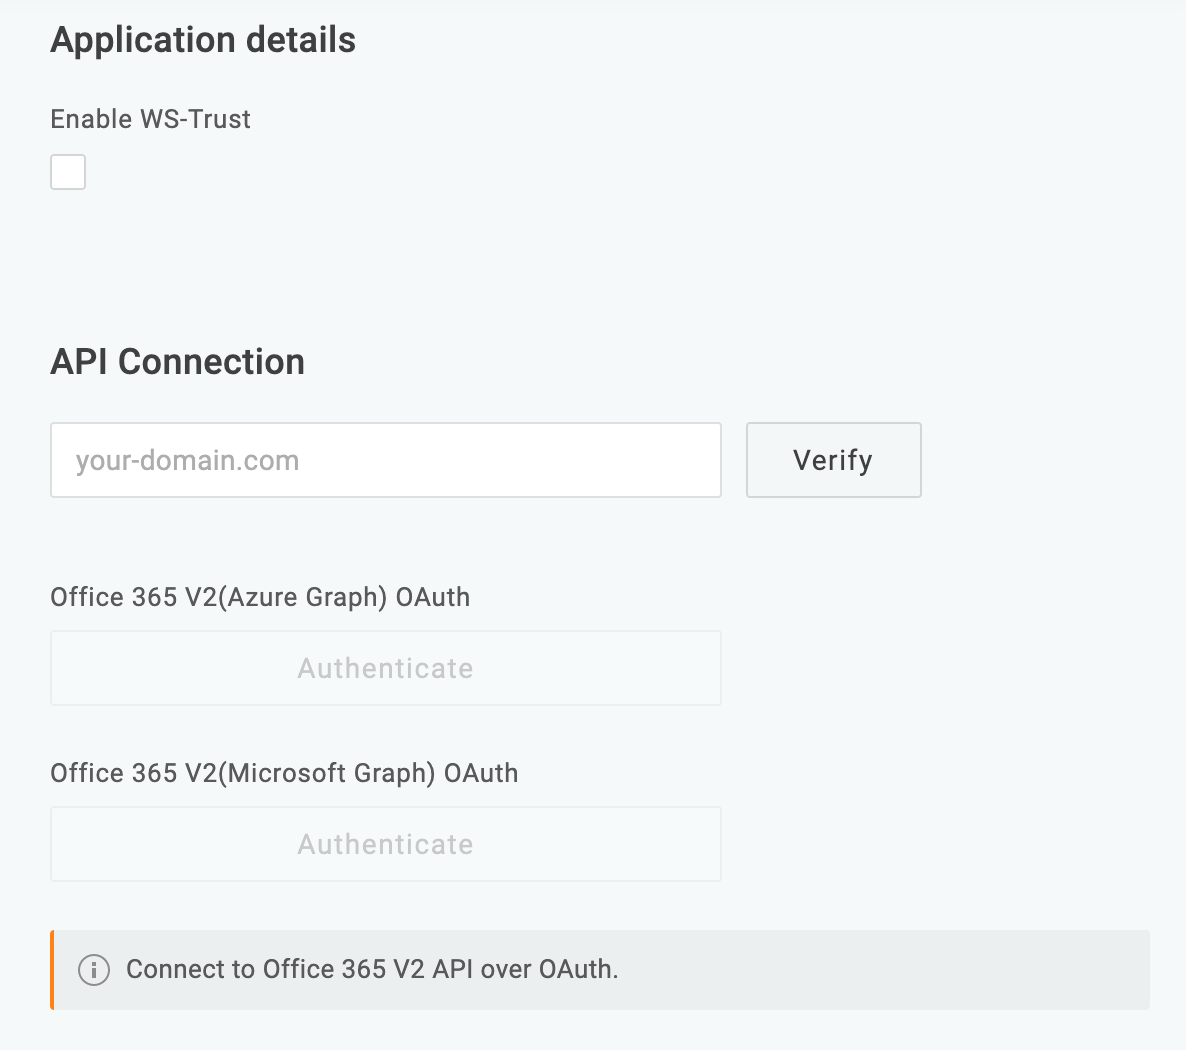Click the 'Office 365 V2(Azure Graph) OAuth' label
Screen dimensions: 1186x1050
[x=260, y=598]
